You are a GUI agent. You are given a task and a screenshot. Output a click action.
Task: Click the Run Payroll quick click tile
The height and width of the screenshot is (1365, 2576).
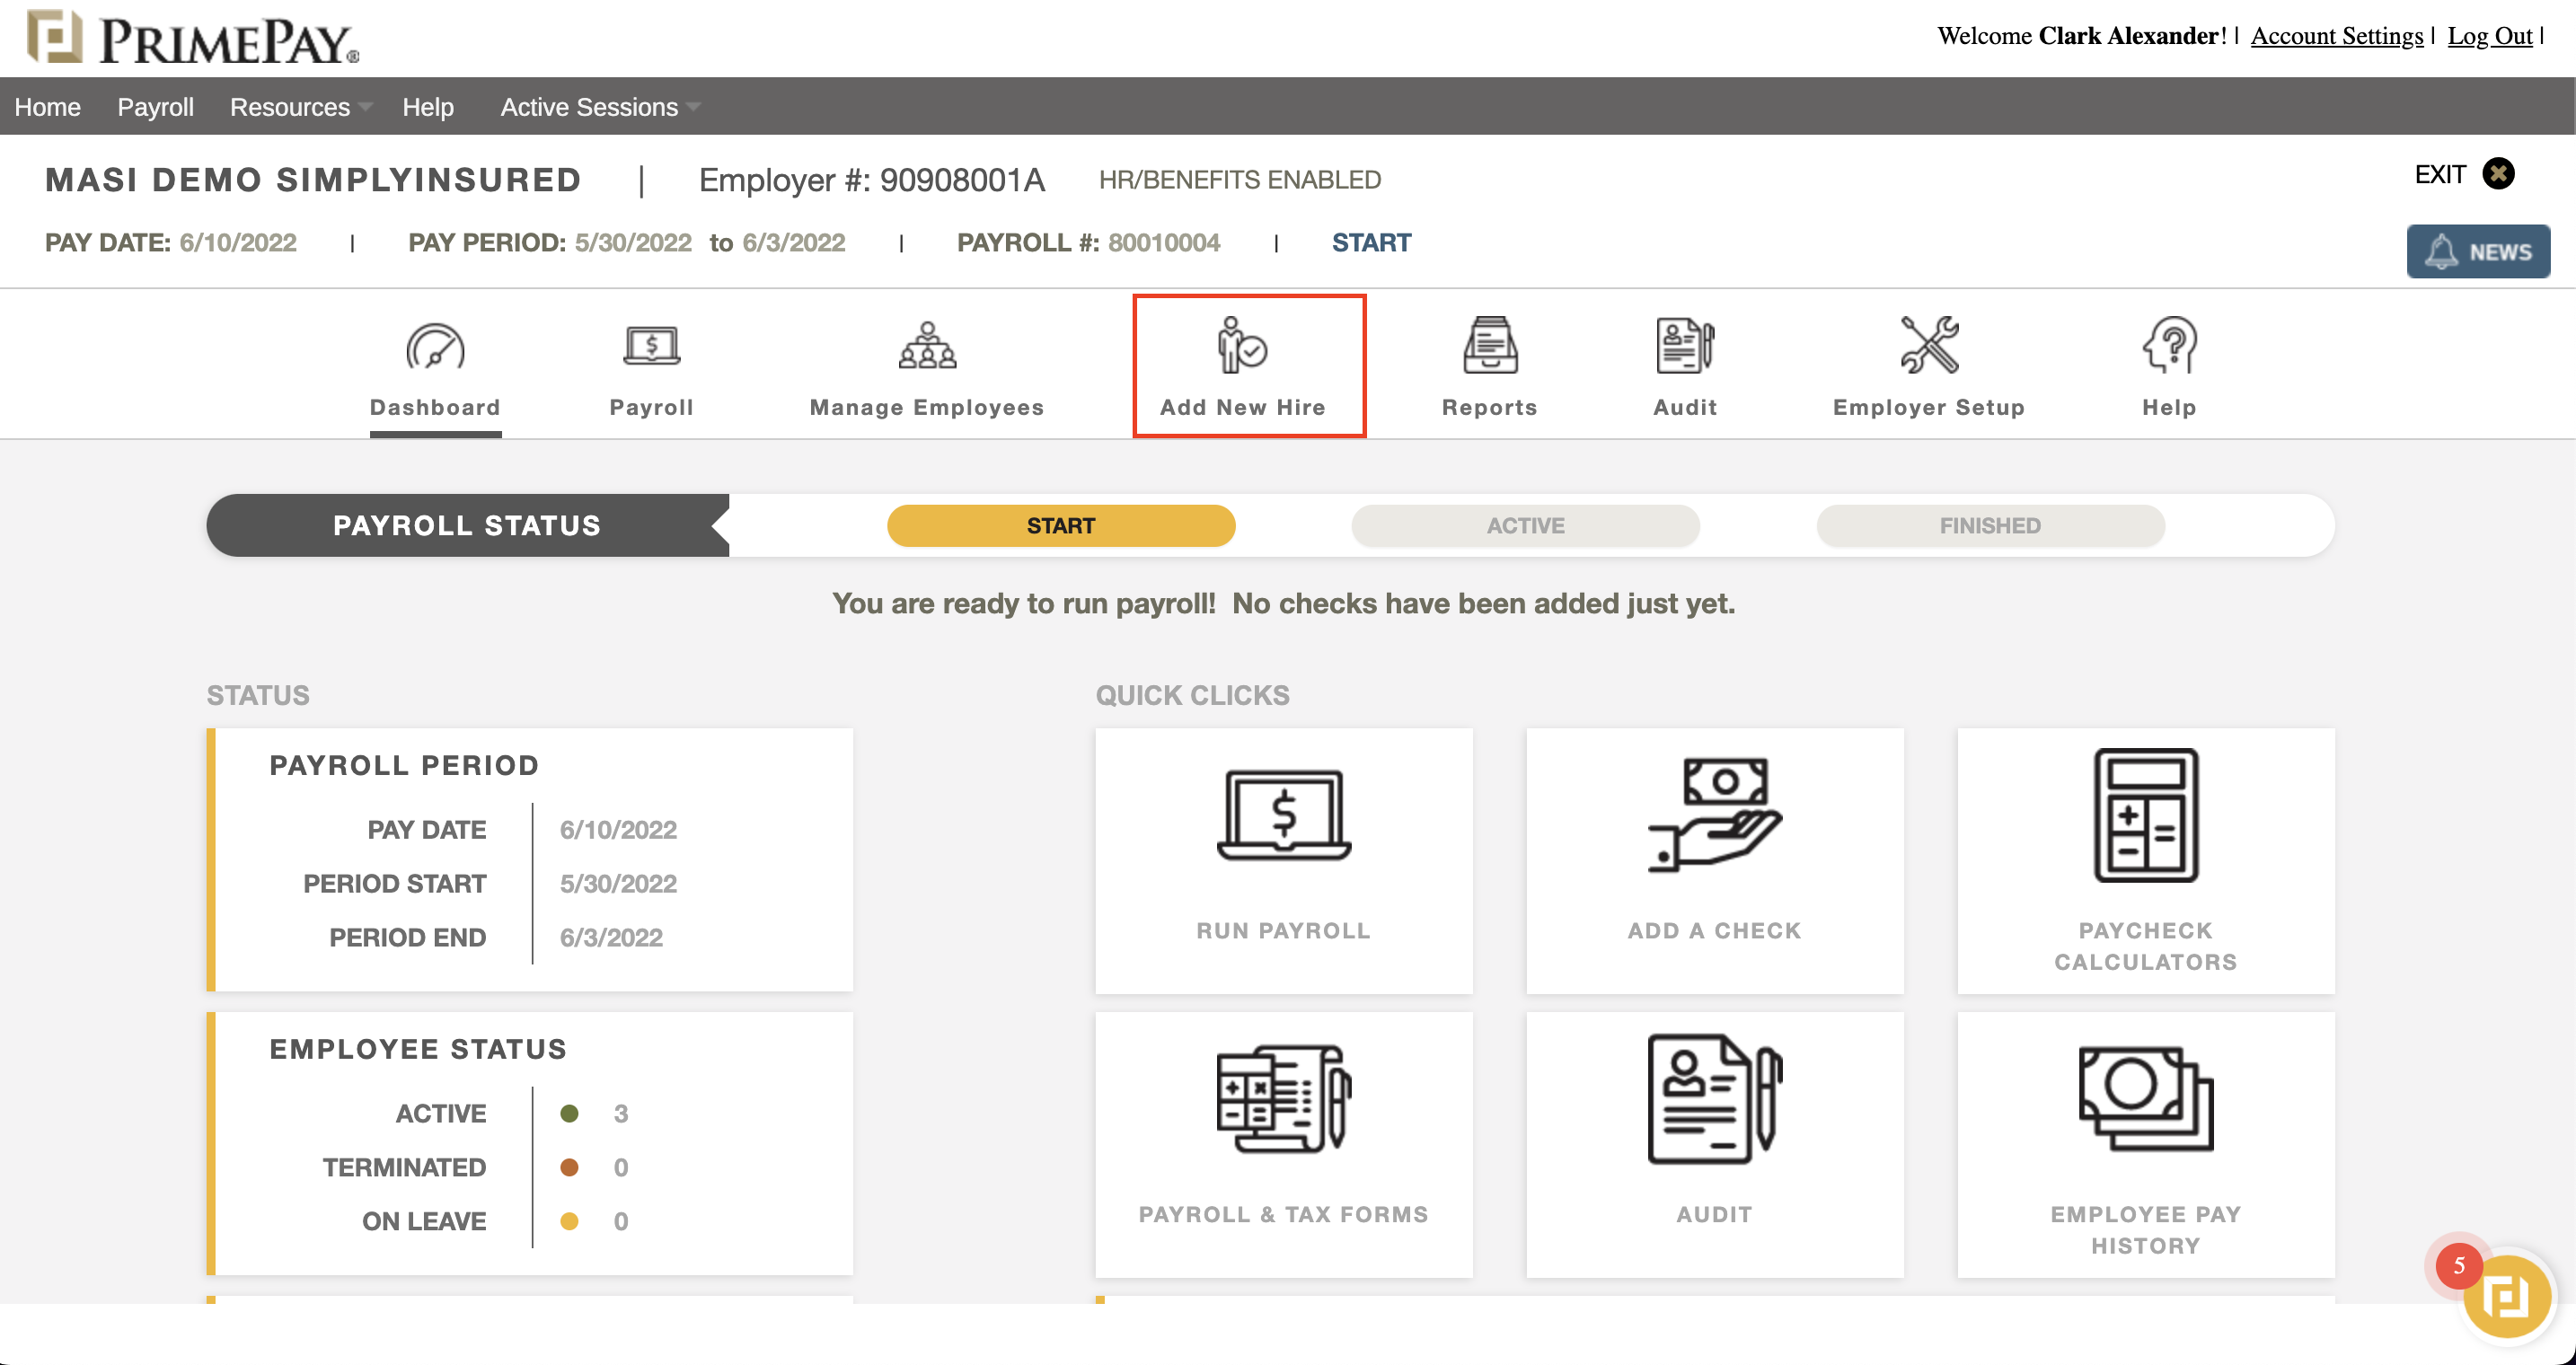(1284, 860)
